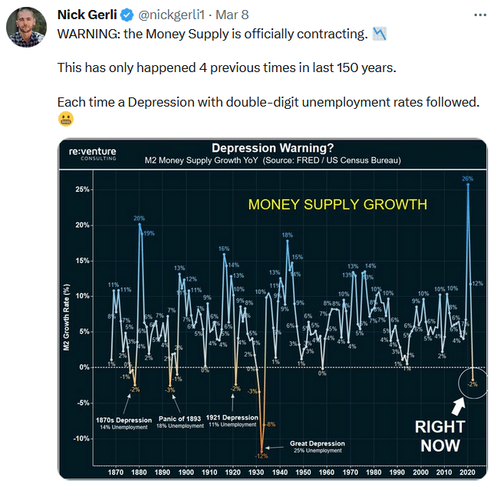Click the Depression Warning? chart title
Image resolution: width=500 pixels, height=487 pixels.
(x=273, y=148)
